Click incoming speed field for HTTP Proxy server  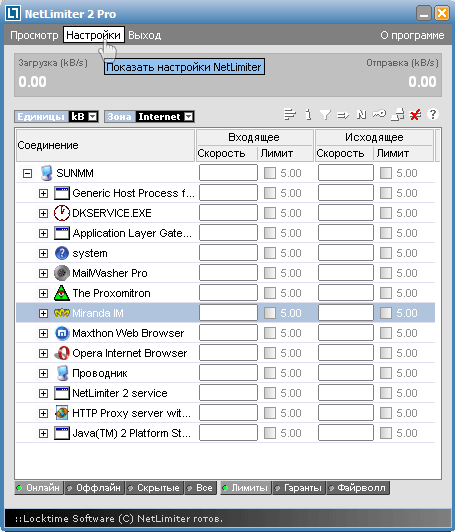pyautogui.click(x=228, y=413)
